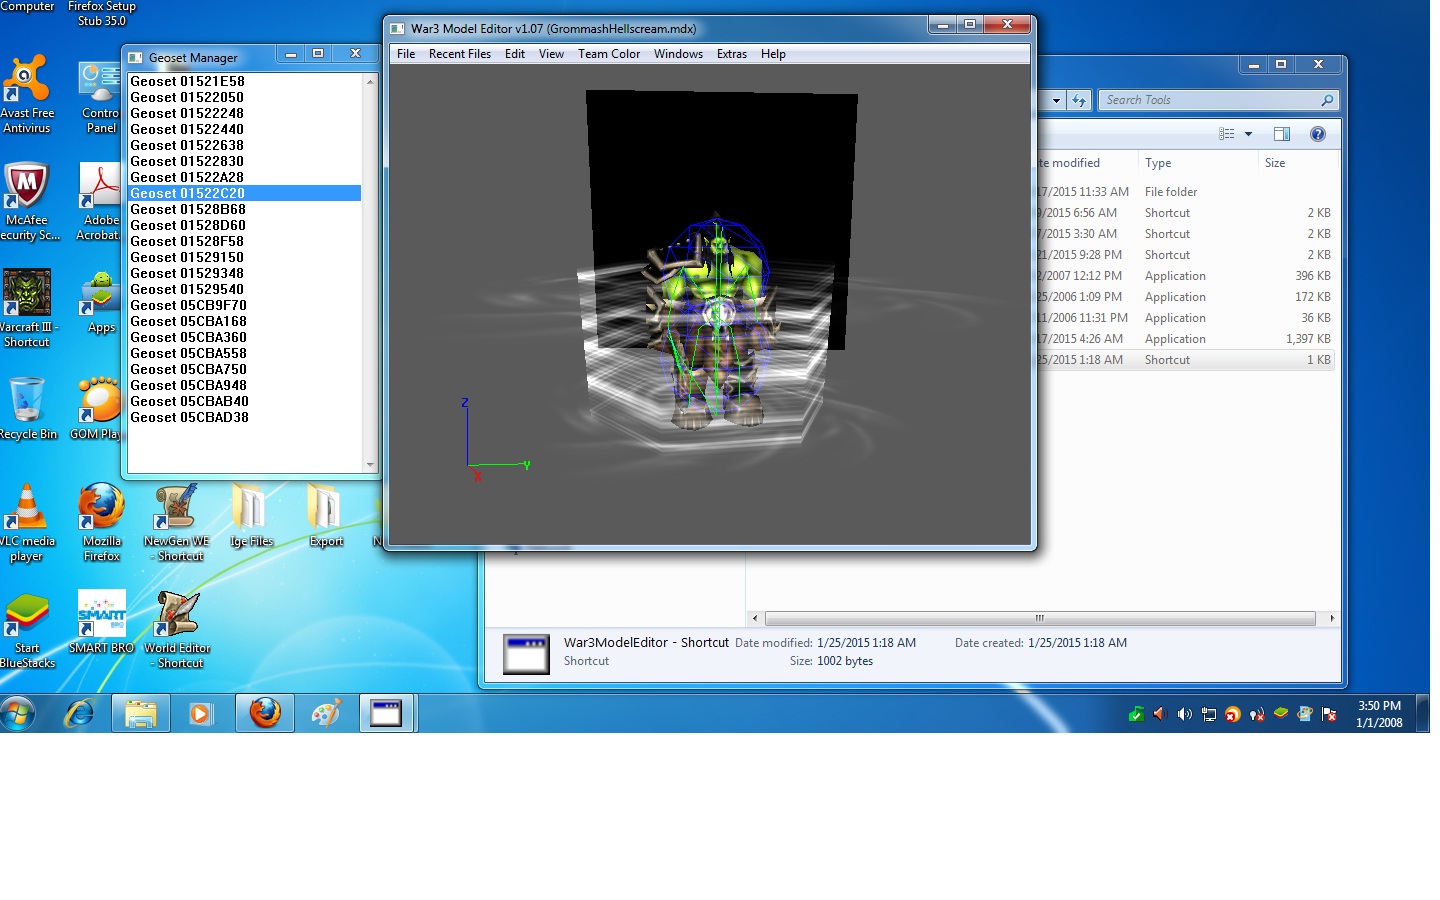The width and height of the screenshot is (1440, 900).
Task: Open the Explorer view options dropdown arrow
Action: point(1248,134)
